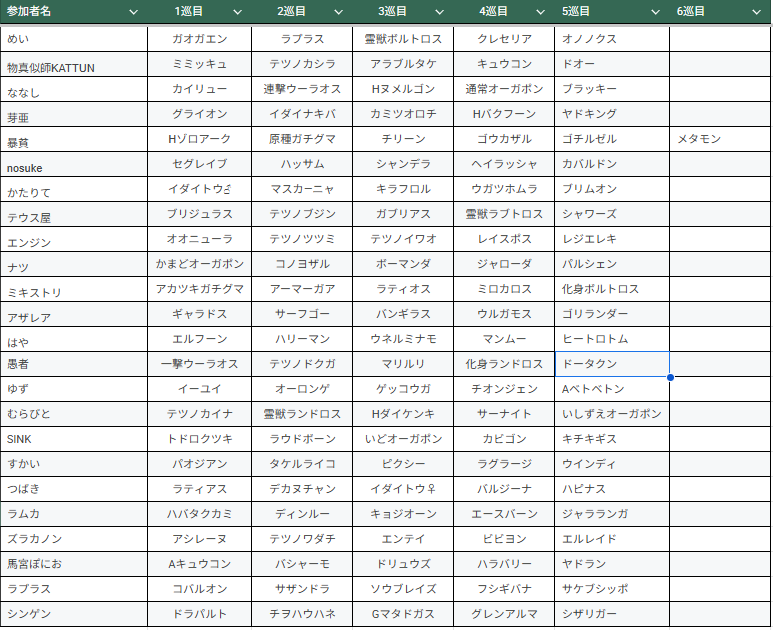This screenshot has width=773, height=630.
Task: Select the participant cell nosuke
Action: coord(74,164)
